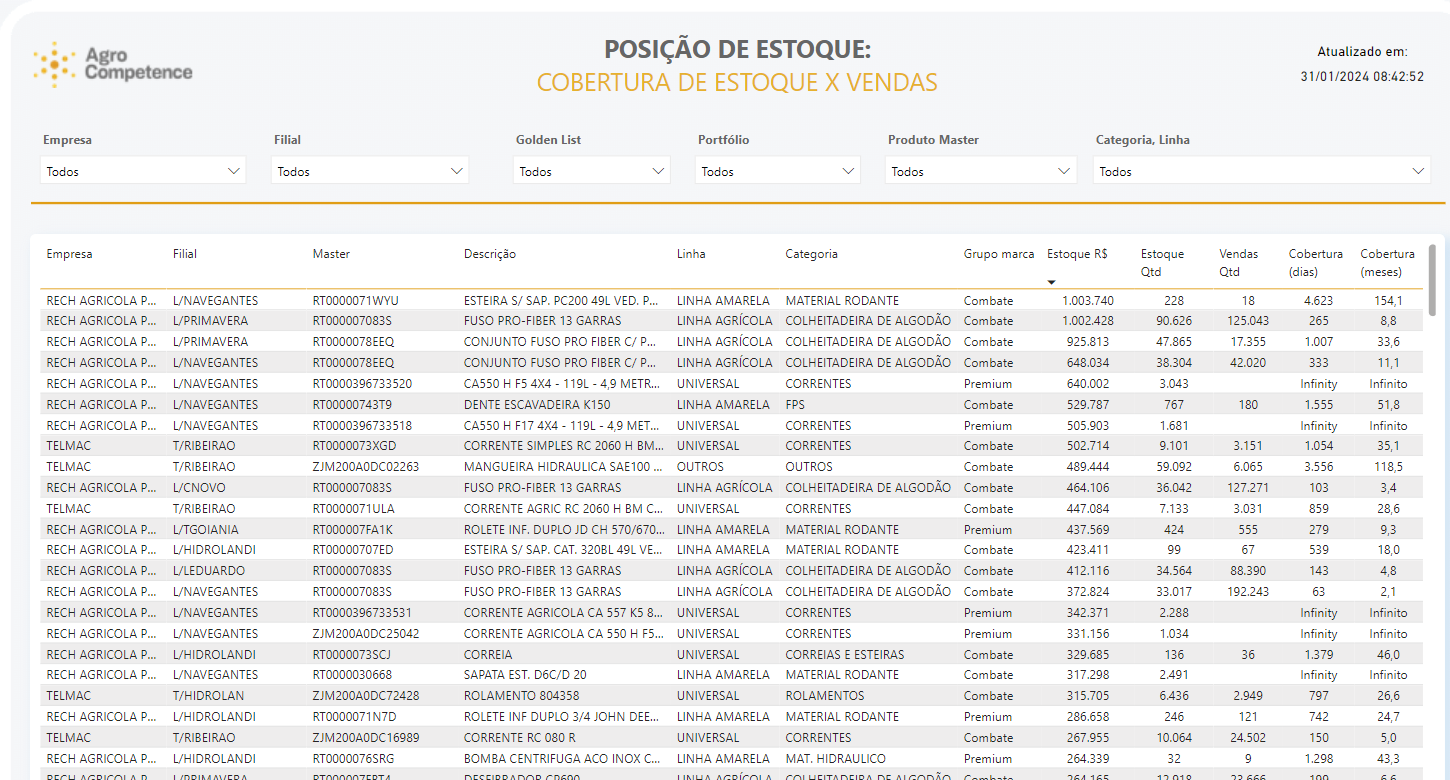Click the table vertical scrollbar thumb
1450x780 pixels.
(x=1433, y=281)
